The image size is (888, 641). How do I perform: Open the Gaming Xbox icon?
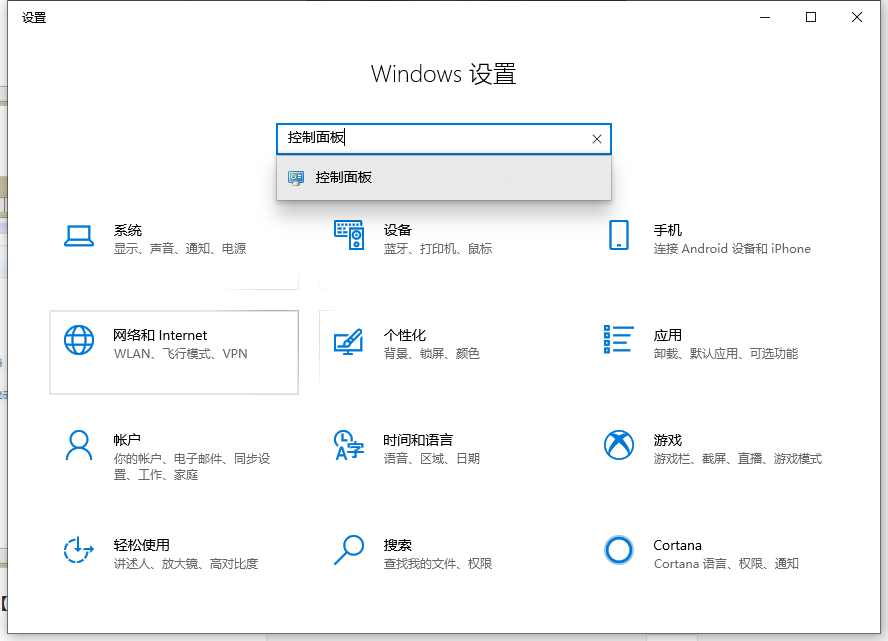point(619,445)
